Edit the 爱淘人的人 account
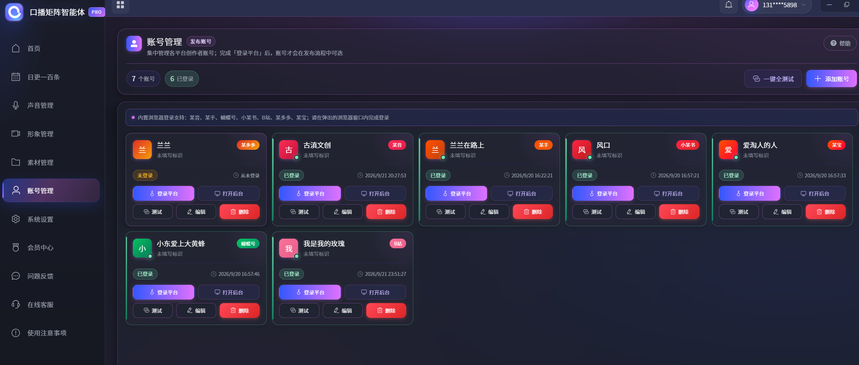The image size is (859, 365). tap(782, 212)
